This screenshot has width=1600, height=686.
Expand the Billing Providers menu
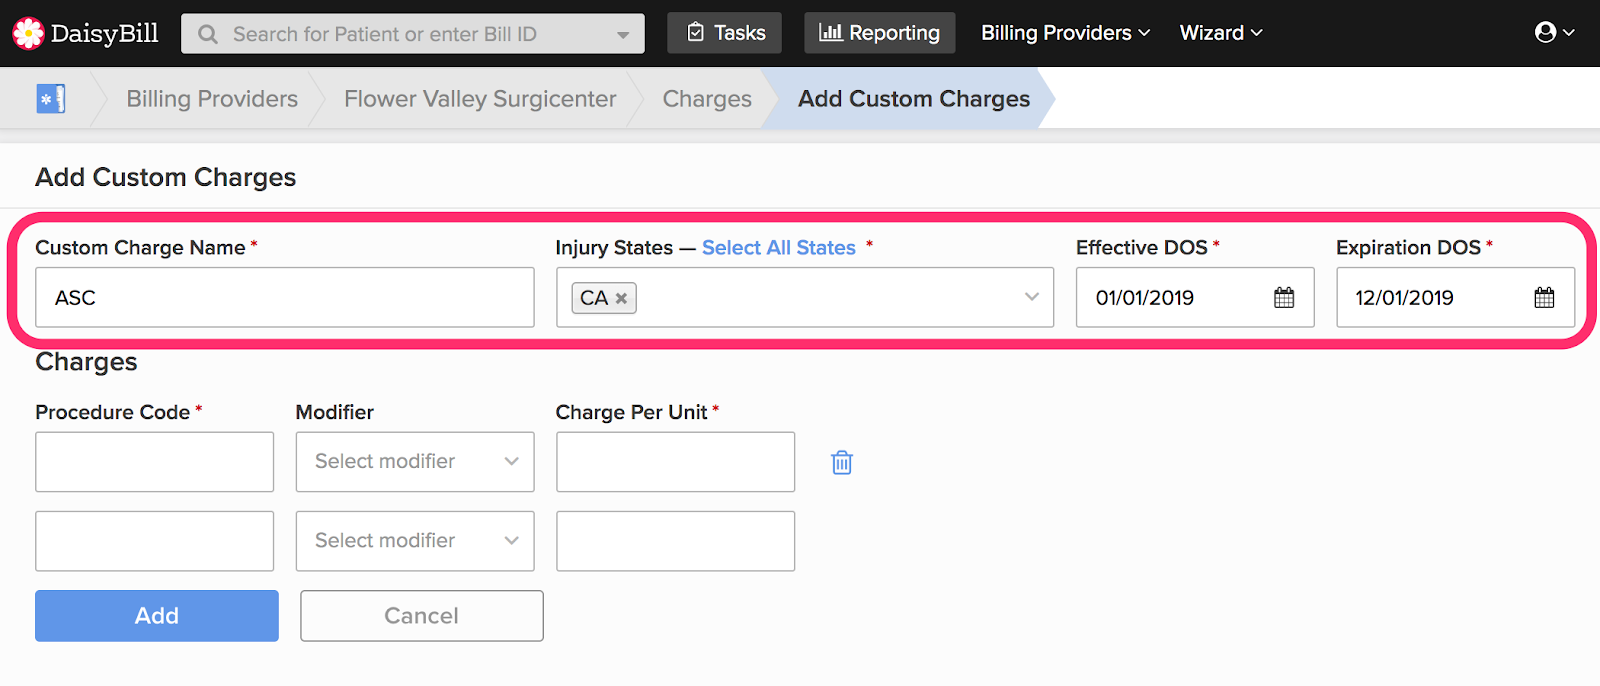point(1066,33)
